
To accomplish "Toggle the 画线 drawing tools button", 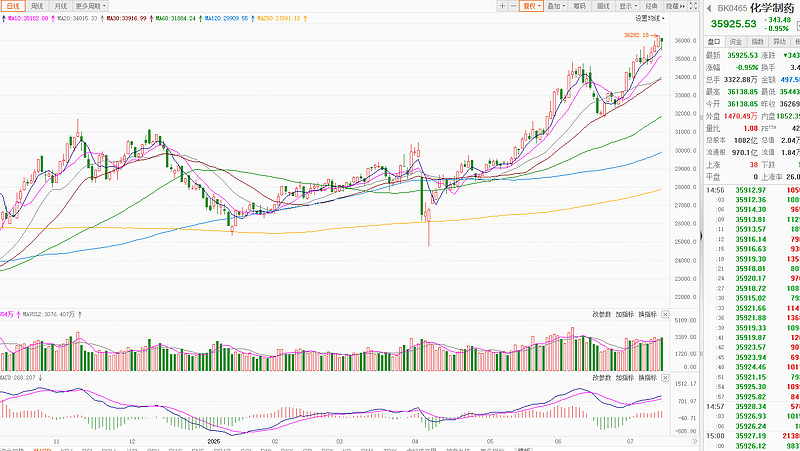I will click(603, 6).
